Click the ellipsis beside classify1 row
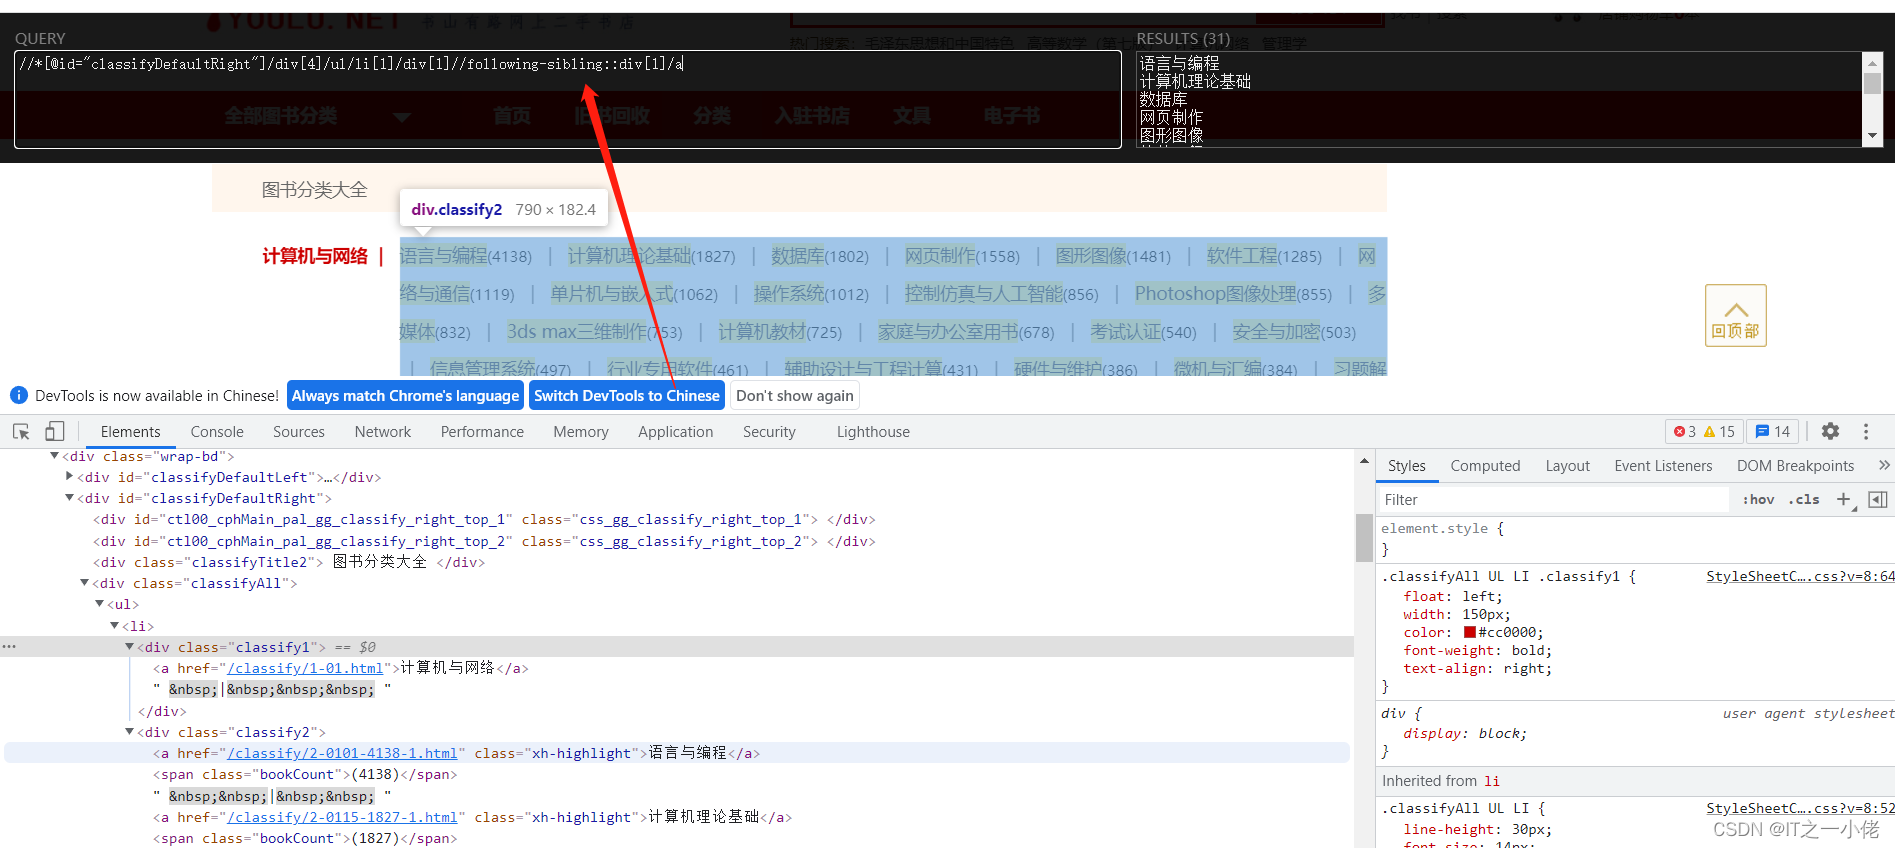This screenshot has width=1895, height=848. [x=9, y=647]
